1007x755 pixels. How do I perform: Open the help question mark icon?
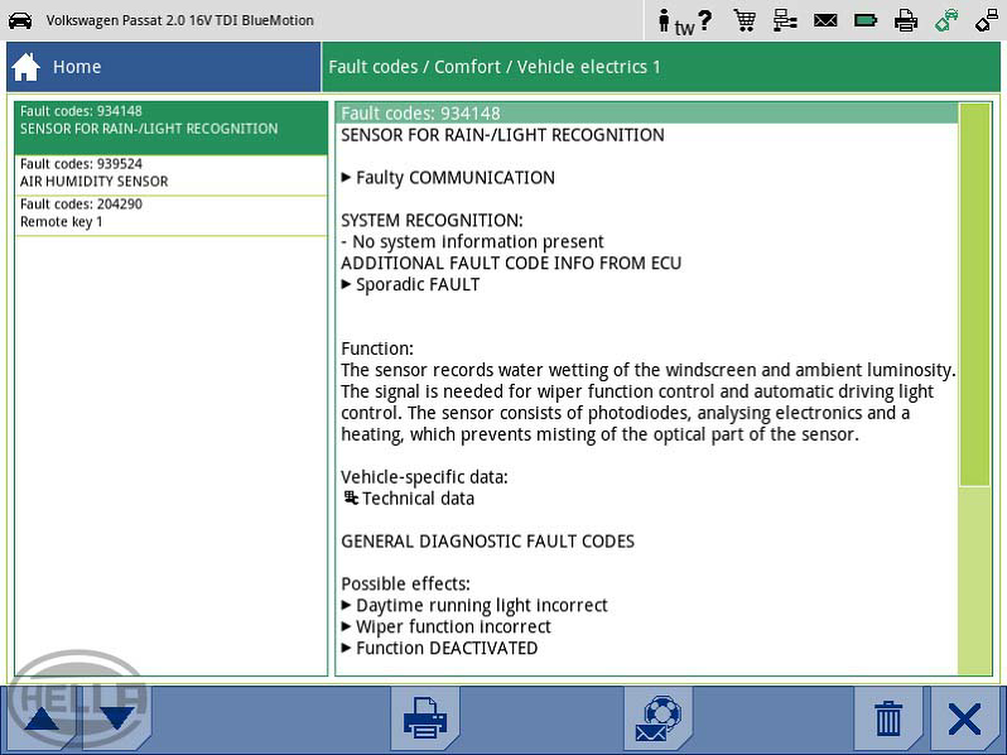(x=705, y=20)
